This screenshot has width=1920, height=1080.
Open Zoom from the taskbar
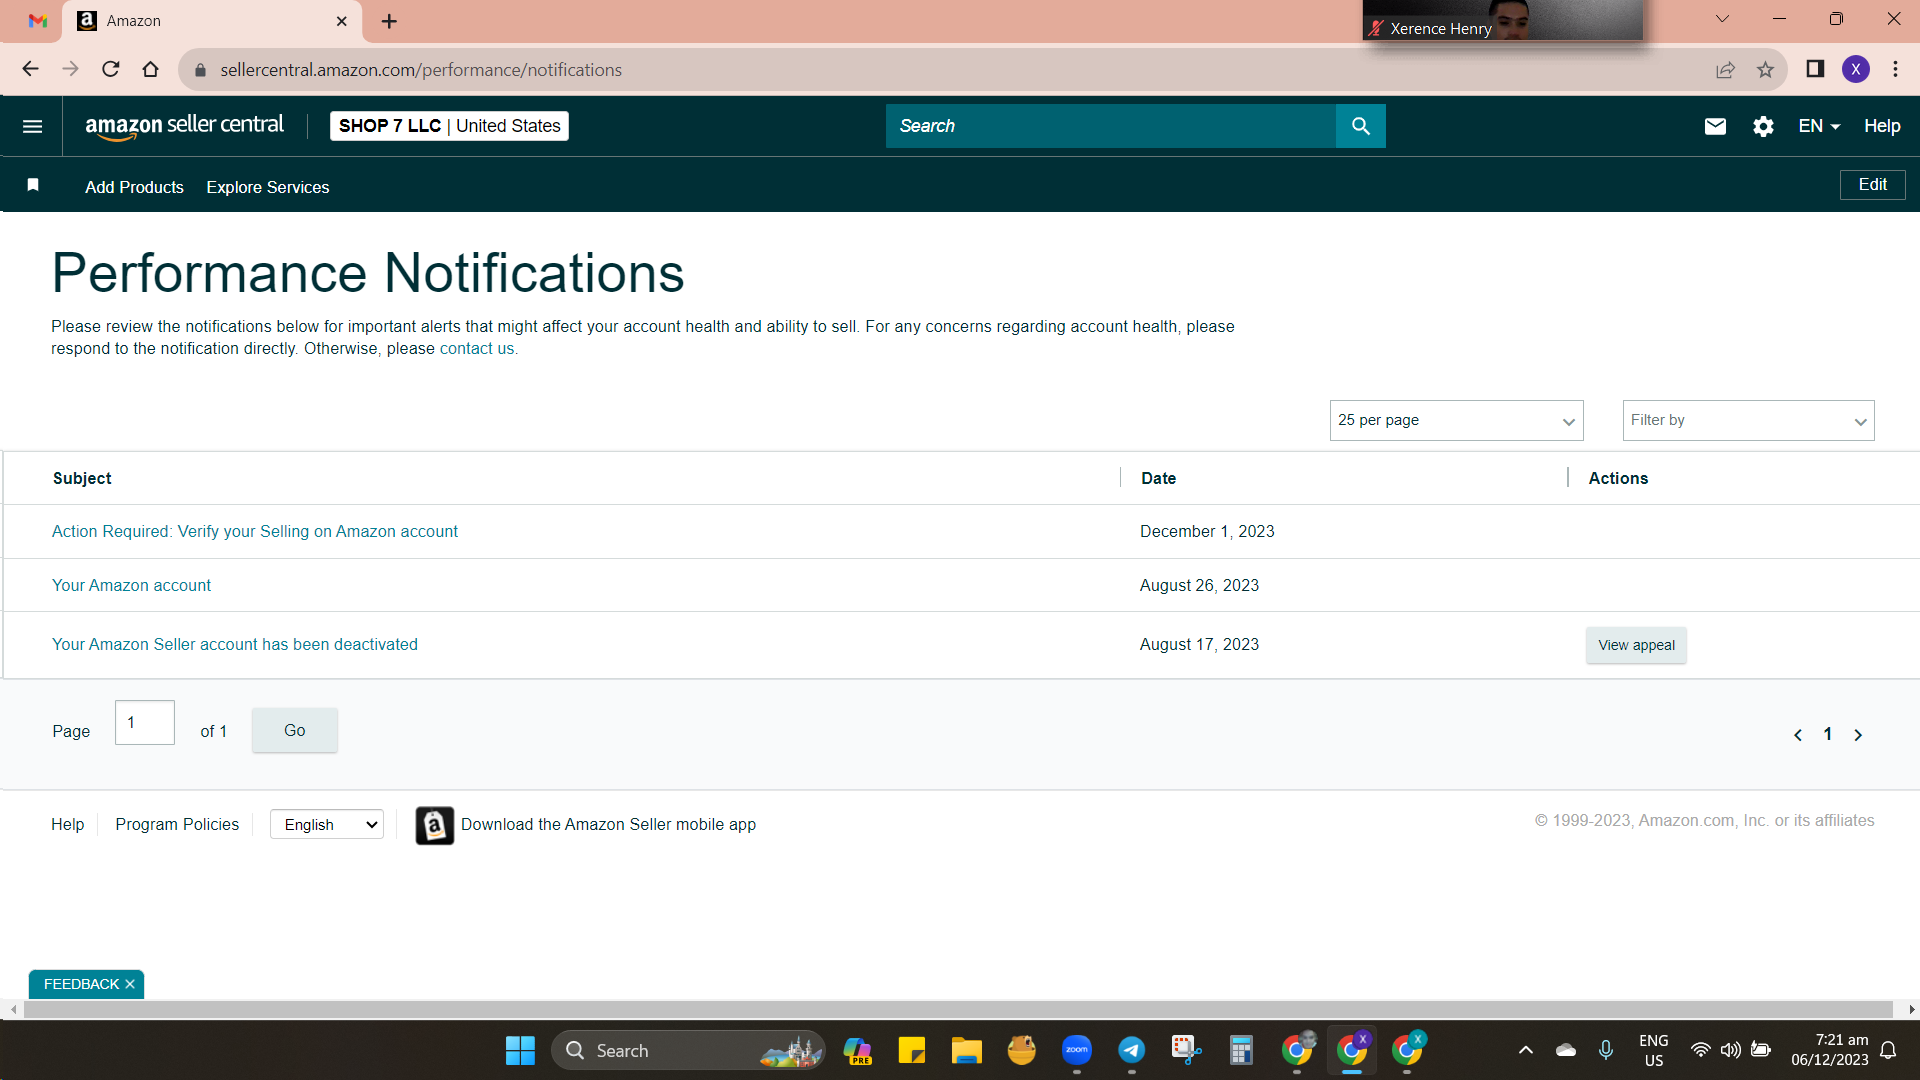point(1077,1050)
